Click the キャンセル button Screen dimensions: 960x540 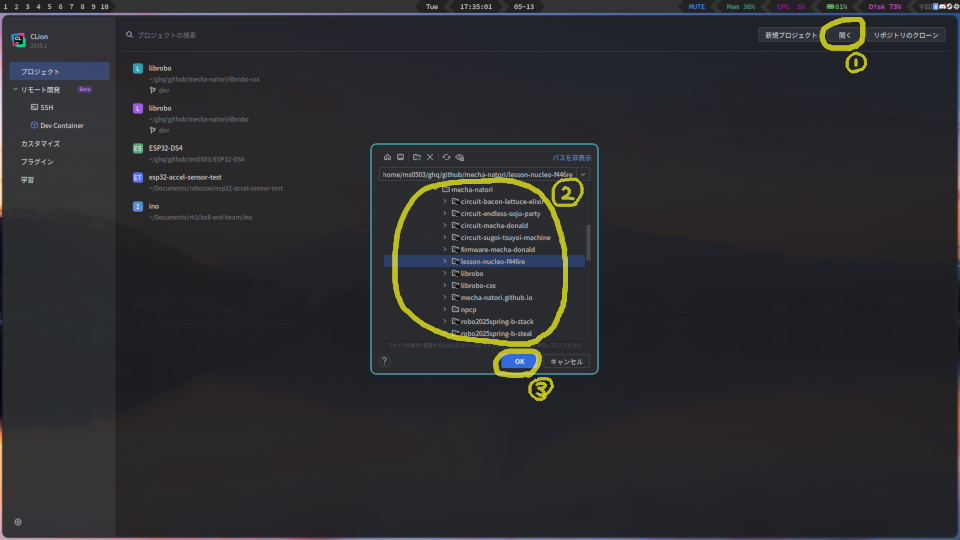(x=566, y=362)
